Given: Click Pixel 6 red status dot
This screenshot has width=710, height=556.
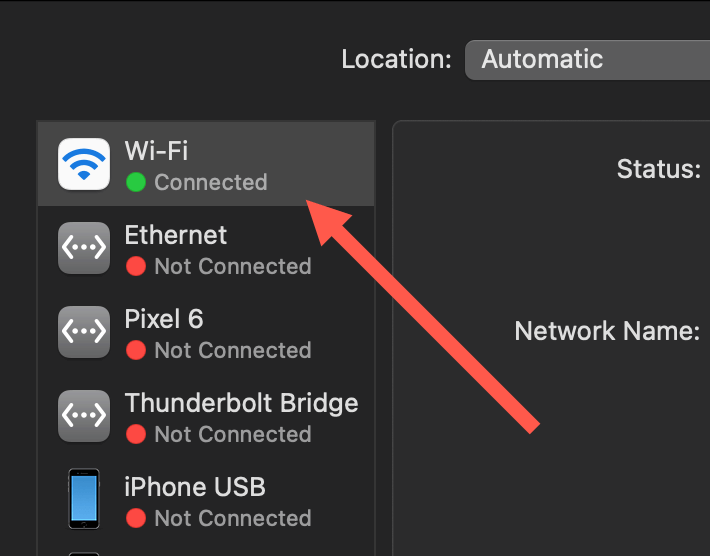Looking at the screenshot, I should point(136,350).
